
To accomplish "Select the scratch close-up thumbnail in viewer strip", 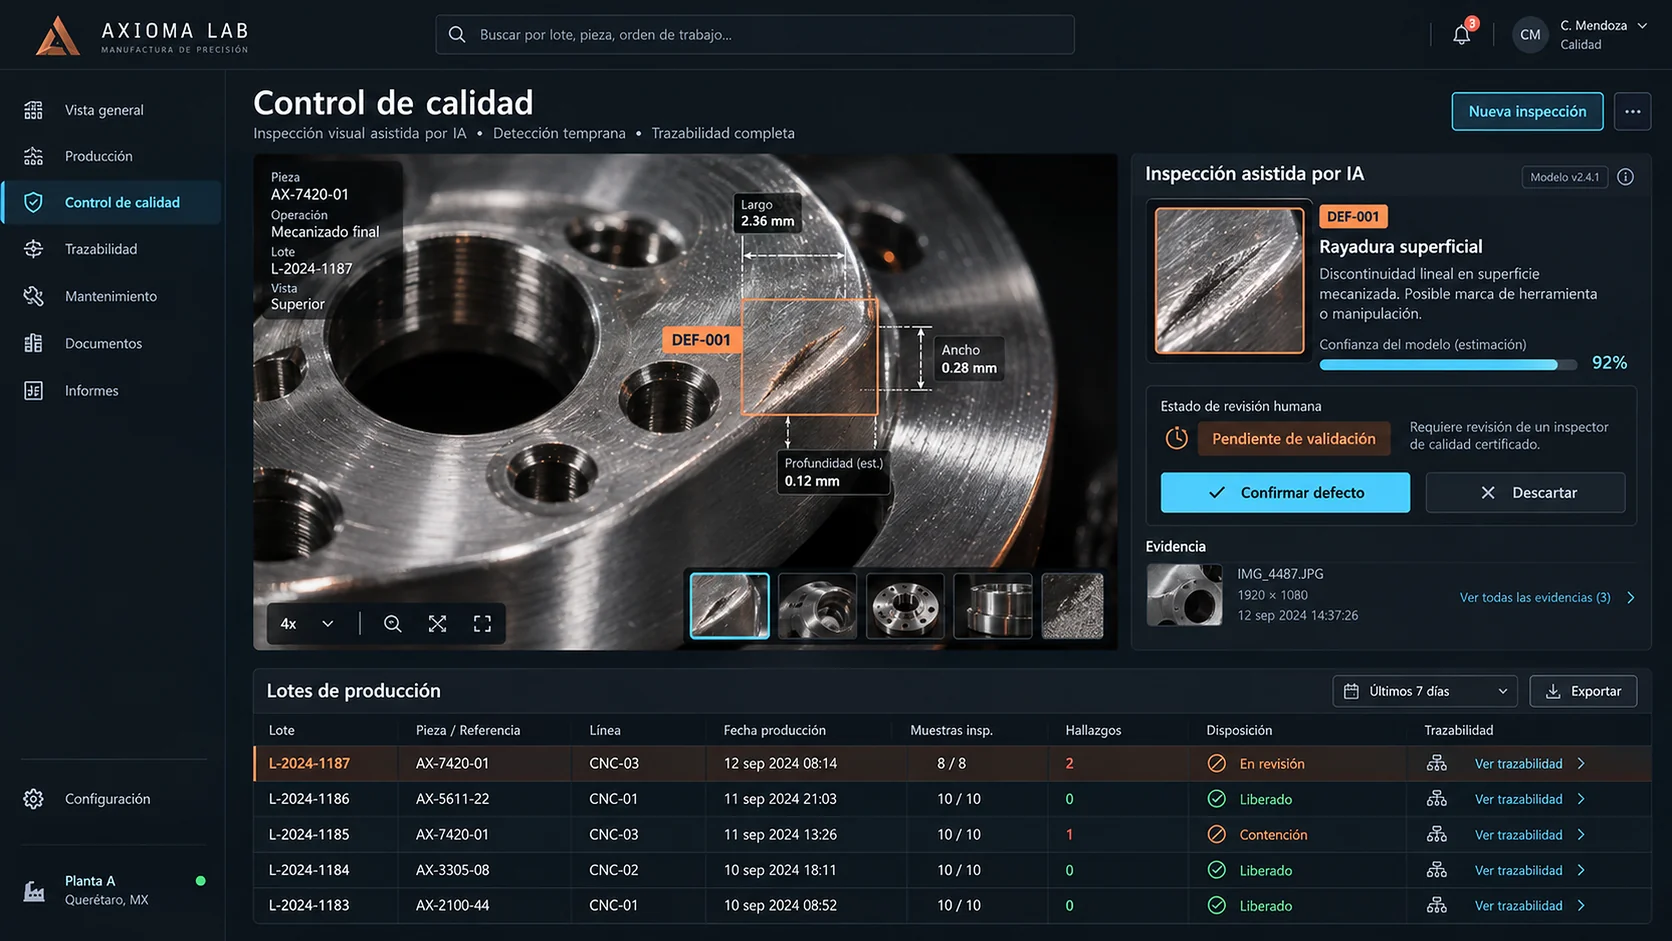I will point(730,605).
